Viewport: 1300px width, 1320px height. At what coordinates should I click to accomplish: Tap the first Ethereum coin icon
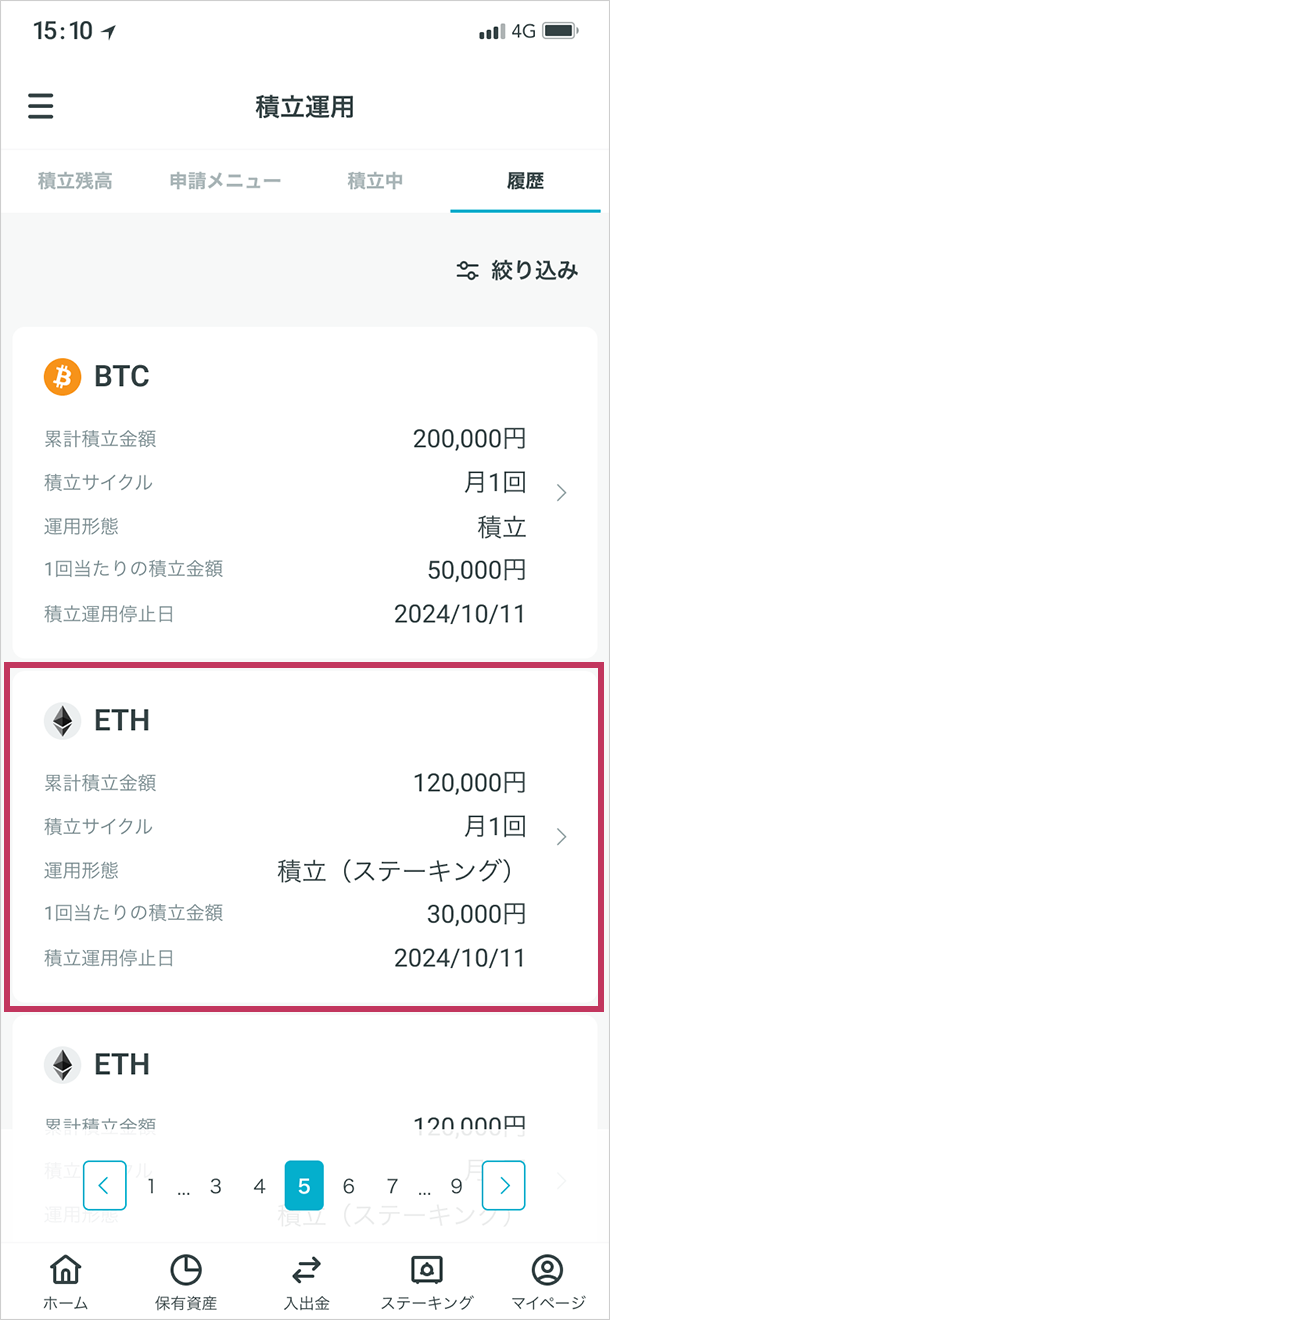62,721
